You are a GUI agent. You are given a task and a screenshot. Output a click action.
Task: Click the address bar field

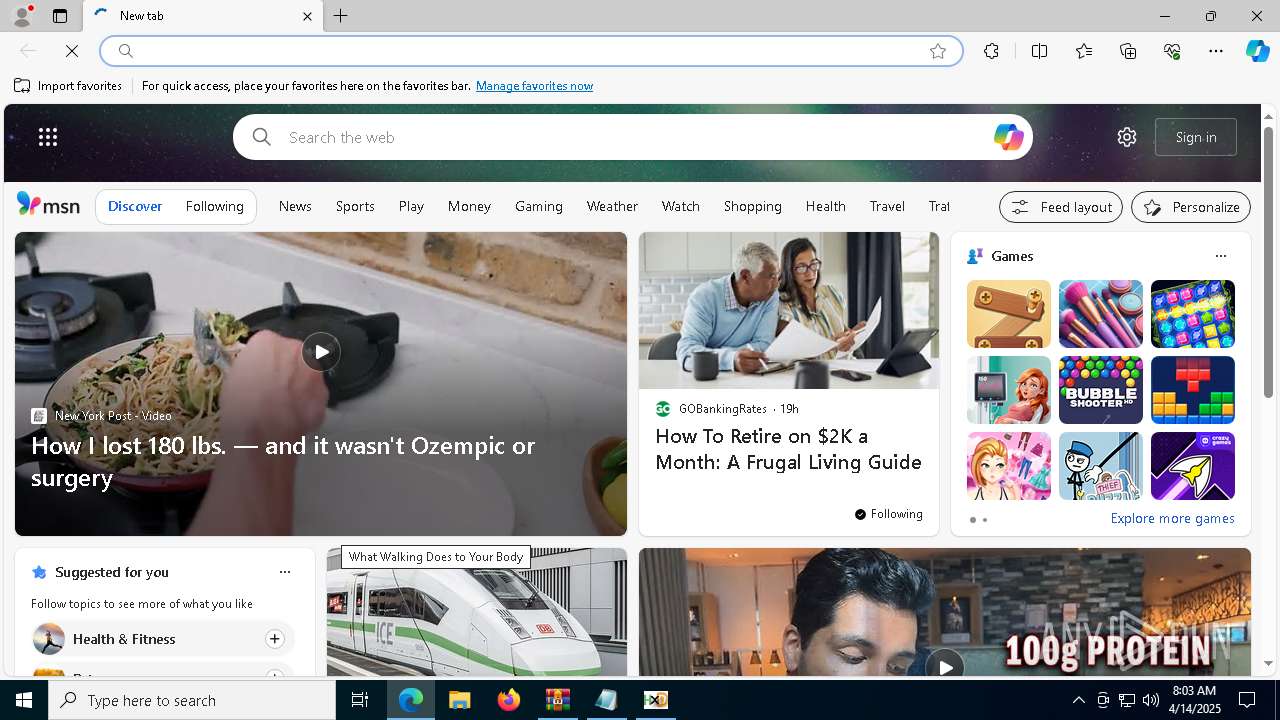(530, 51)
